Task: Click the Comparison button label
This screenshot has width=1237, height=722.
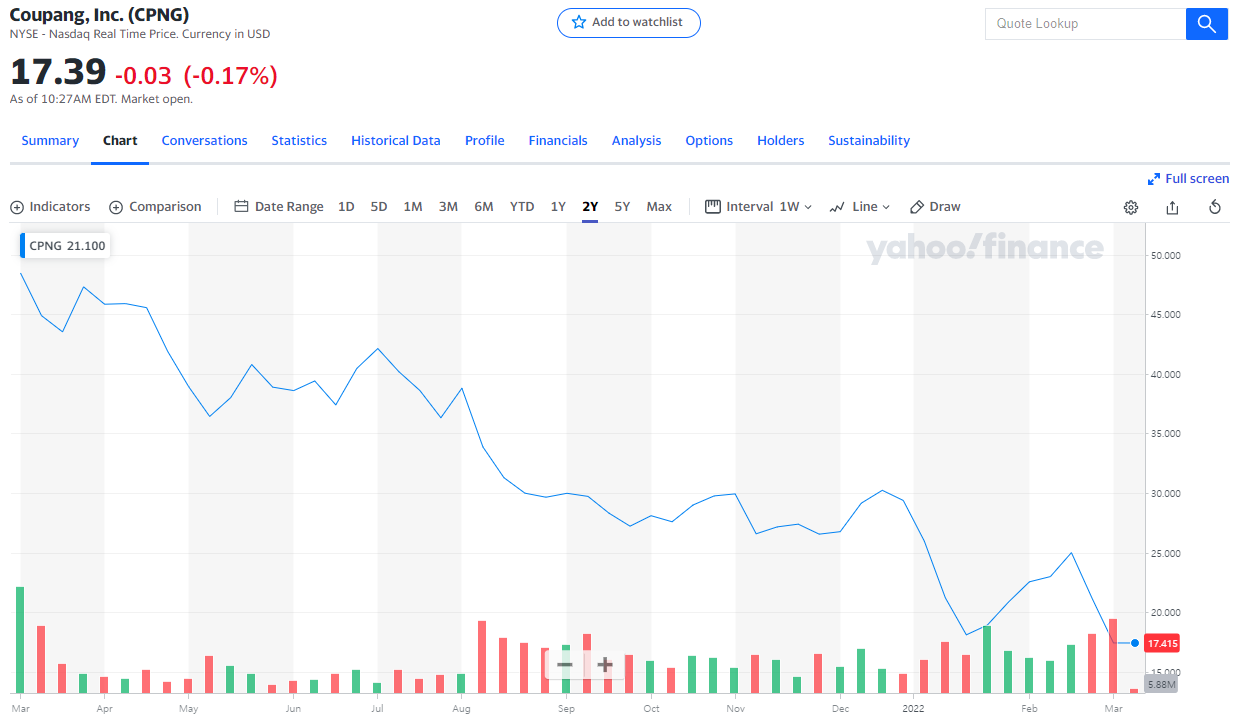Action: point(165,207)
